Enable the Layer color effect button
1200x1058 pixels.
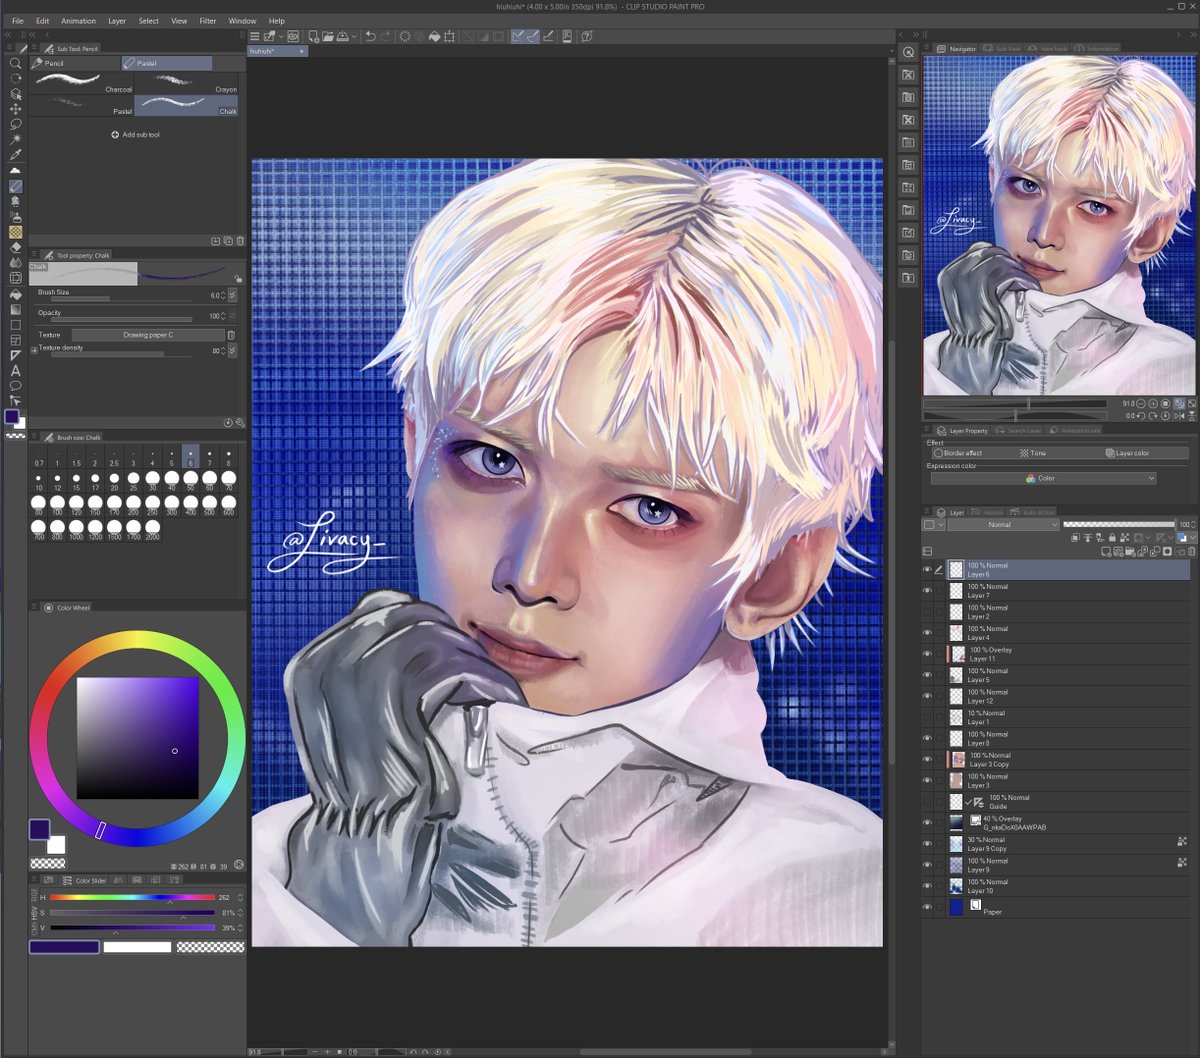[1146, 453]
